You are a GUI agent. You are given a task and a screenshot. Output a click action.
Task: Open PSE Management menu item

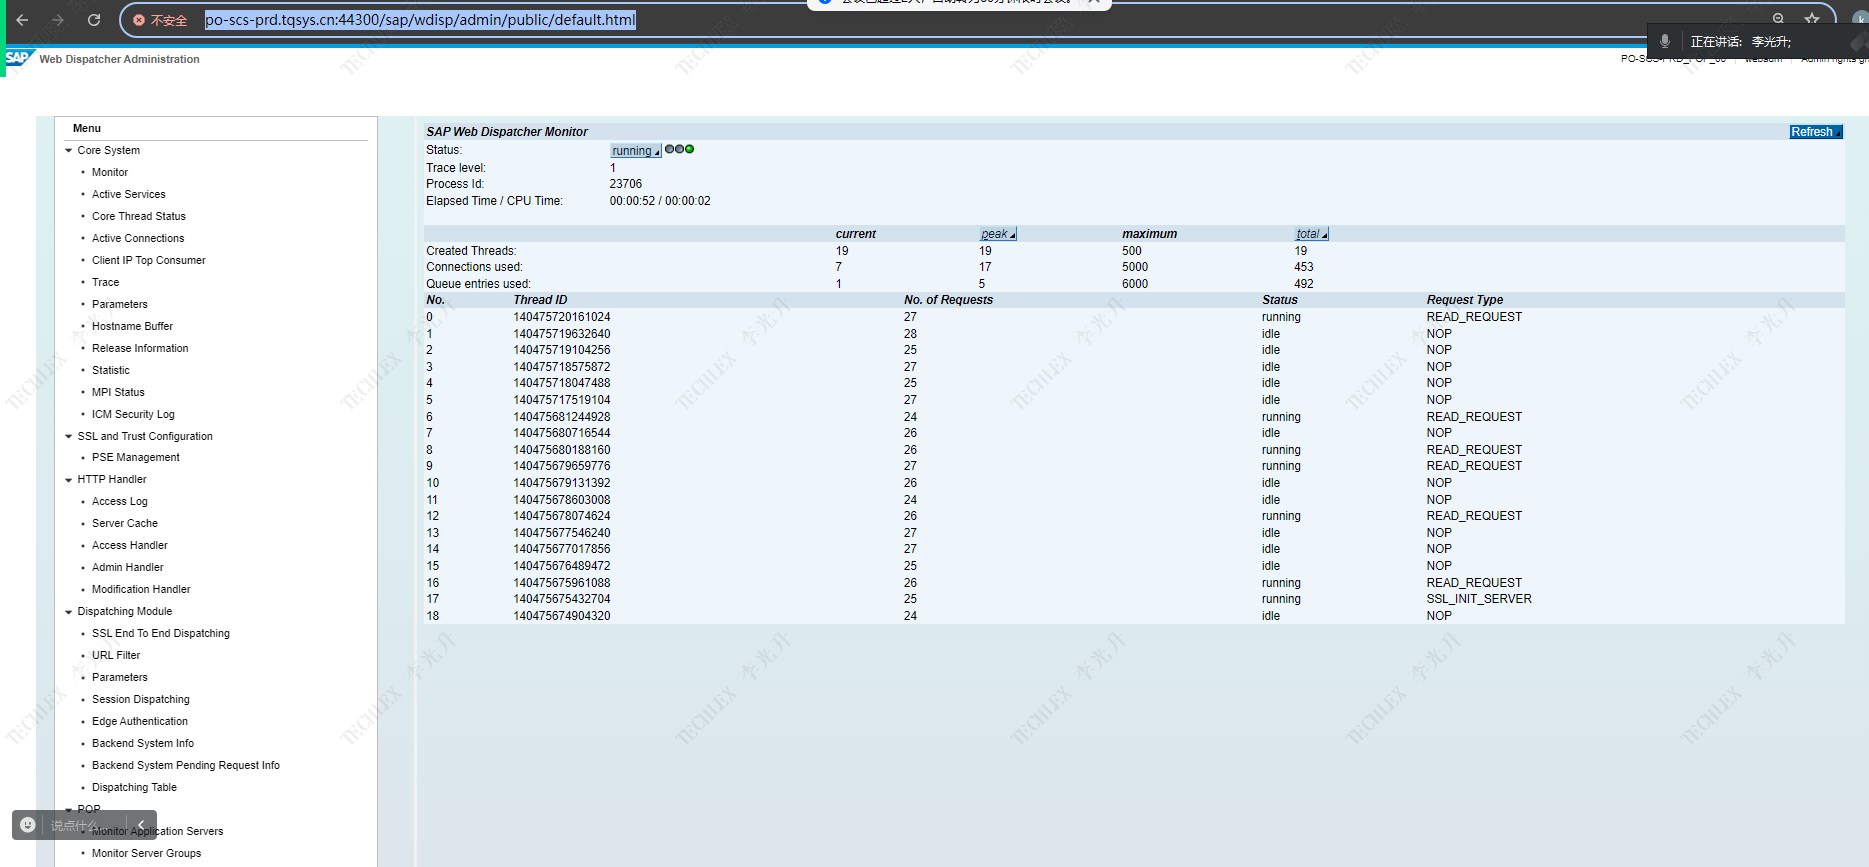[136, 457]
